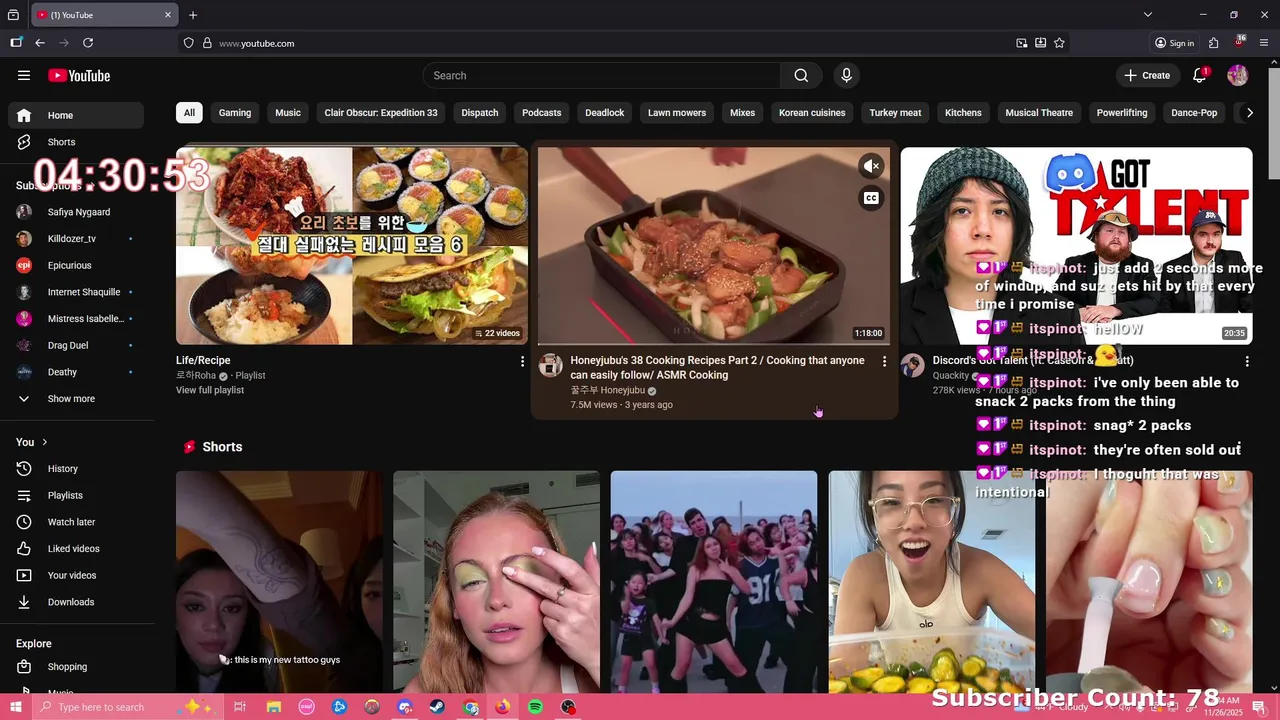The height and width of the screenshot is (720, 1280).
Task: Open picture-in-picture icon in address bar
Action: 1021,43
